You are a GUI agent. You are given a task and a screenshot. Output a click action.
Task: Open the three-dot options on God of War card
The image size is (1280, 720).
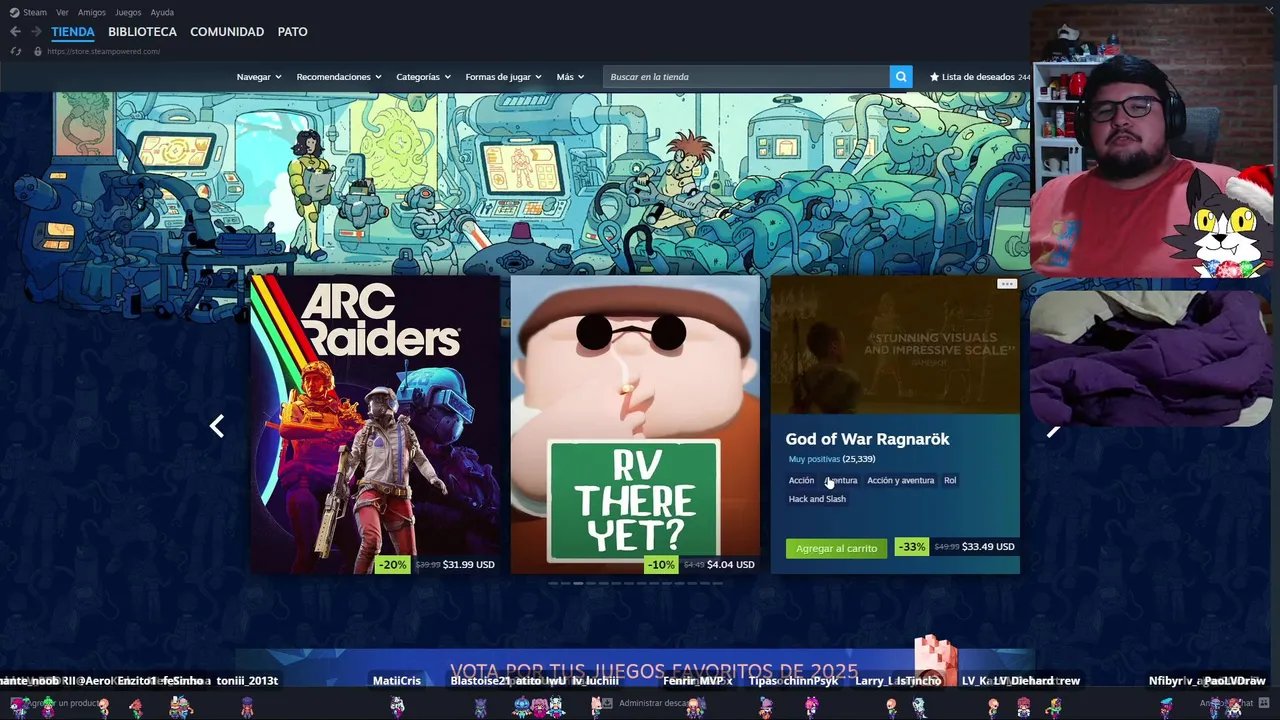[1007, 284]
